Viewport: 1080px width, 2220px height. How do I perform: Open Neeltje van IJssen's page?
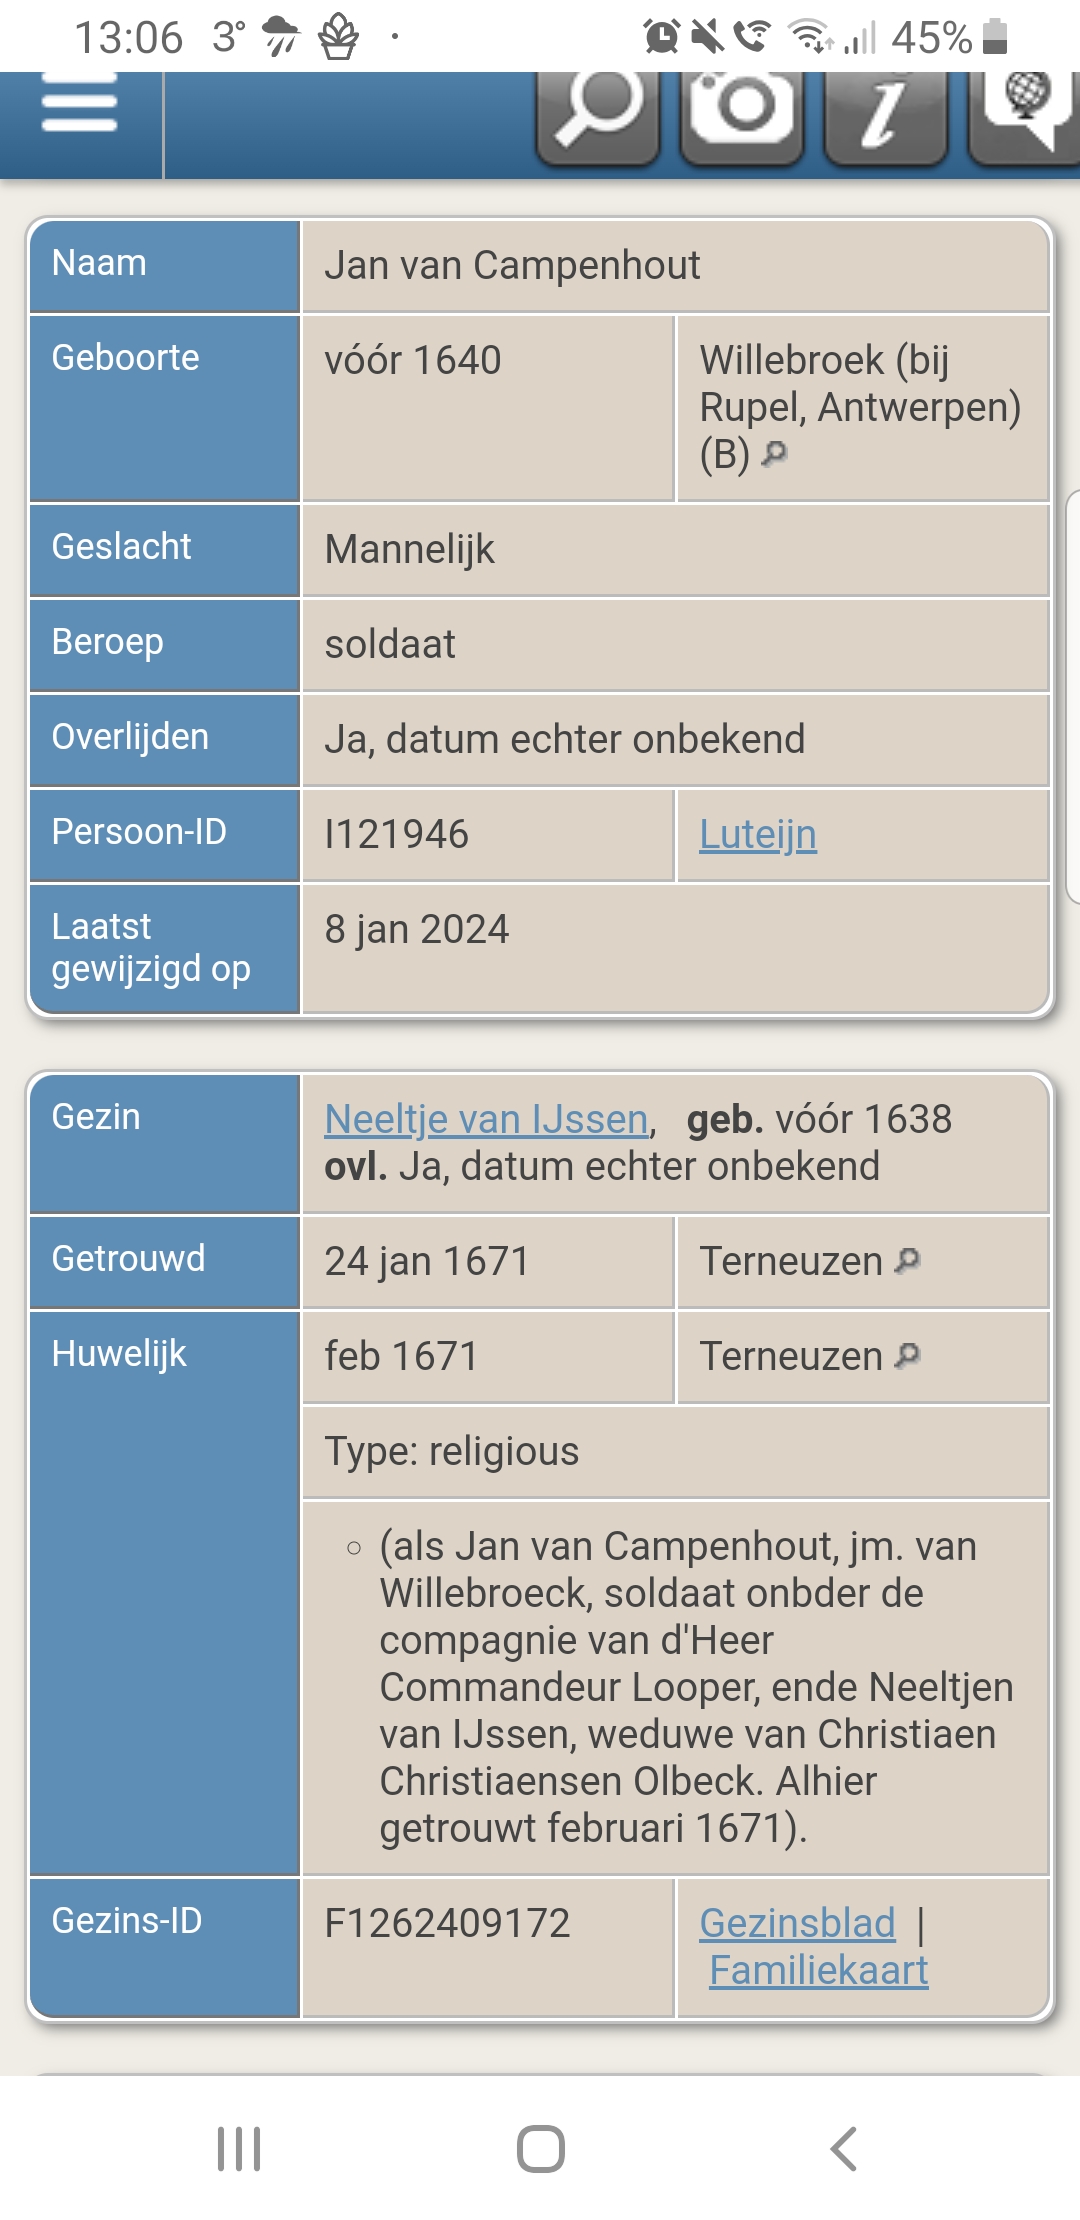click(487, 1120)
